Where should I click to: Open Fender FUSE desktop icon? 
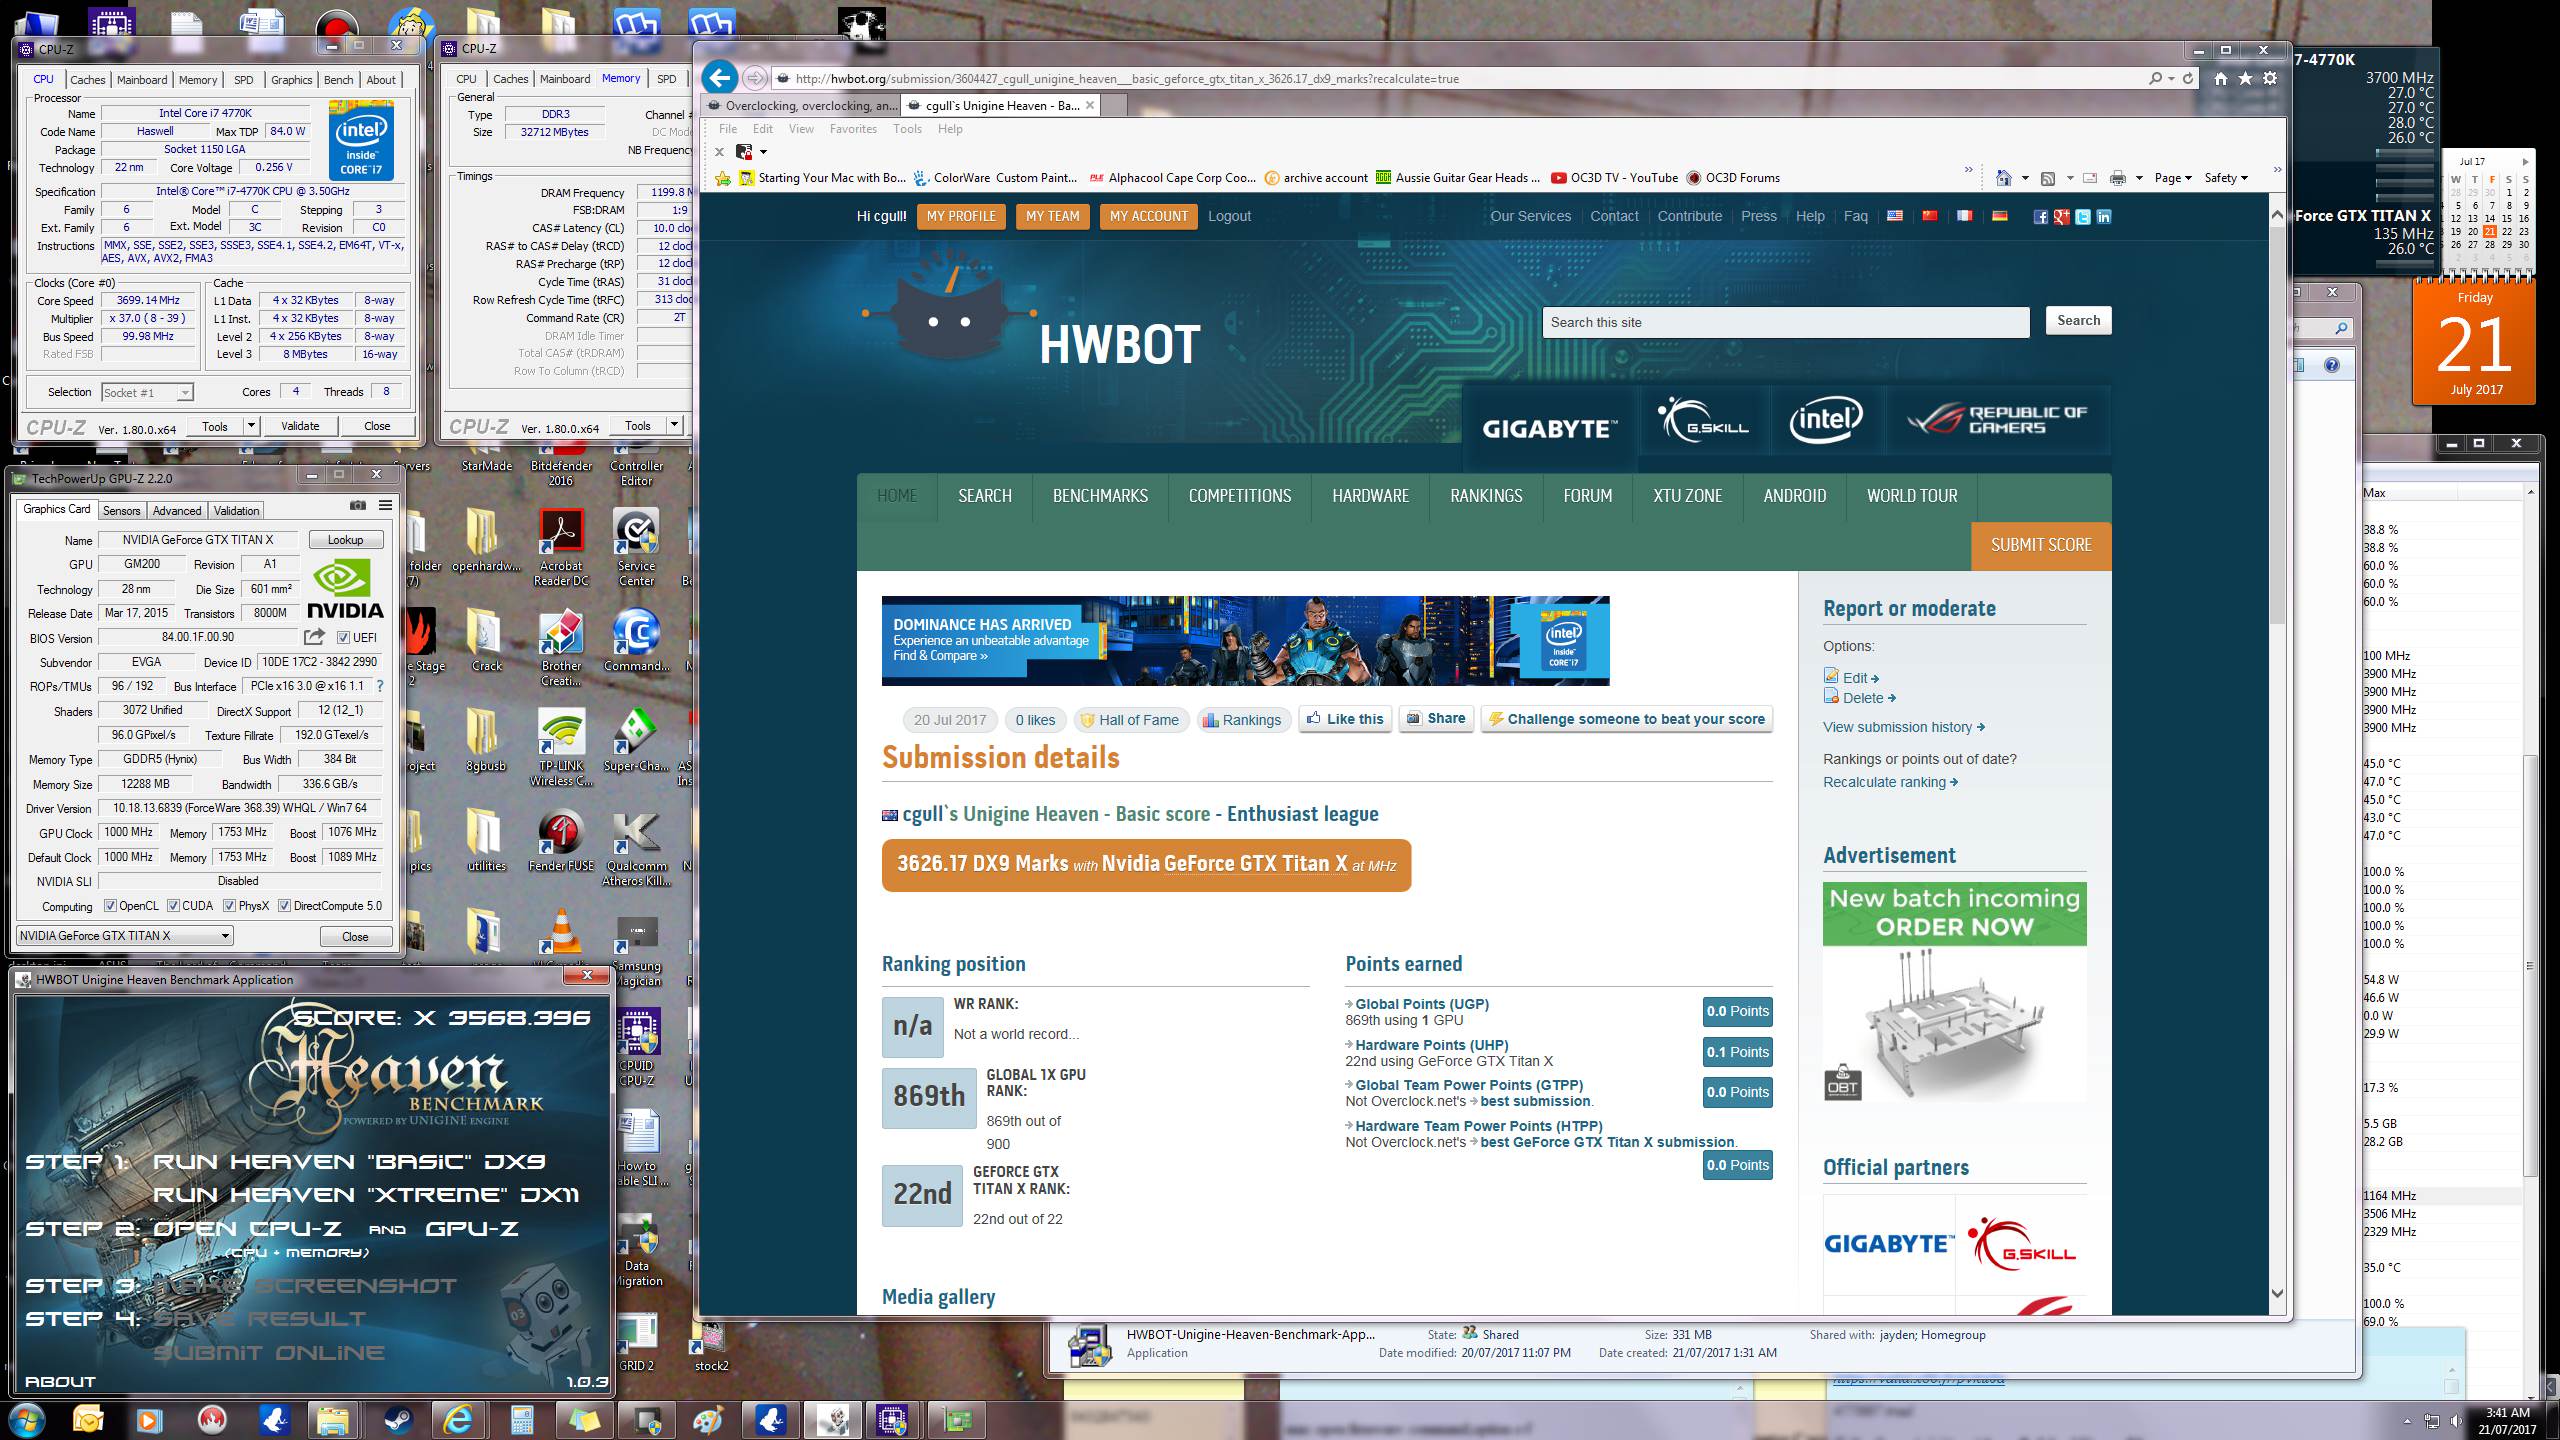coord(561,840)
